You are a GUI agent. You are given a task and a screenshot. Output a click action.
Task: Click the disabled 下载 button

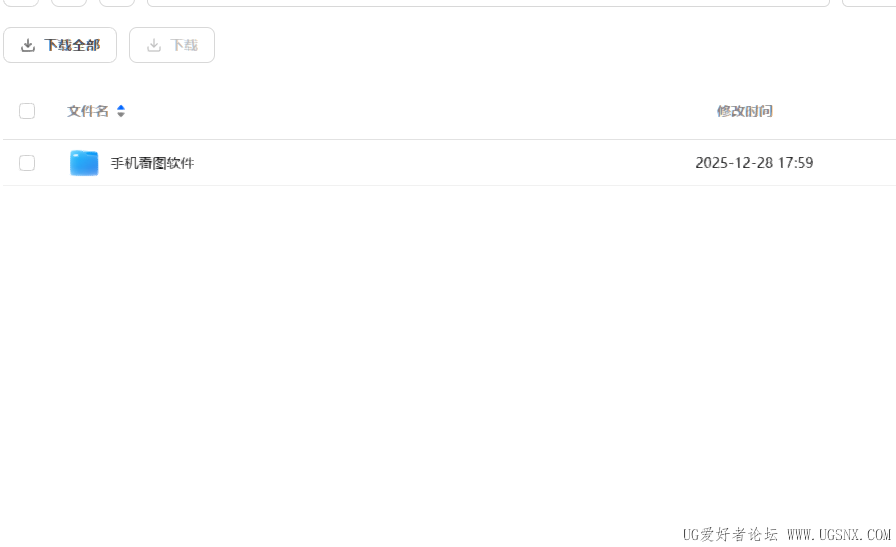[172, 45]
